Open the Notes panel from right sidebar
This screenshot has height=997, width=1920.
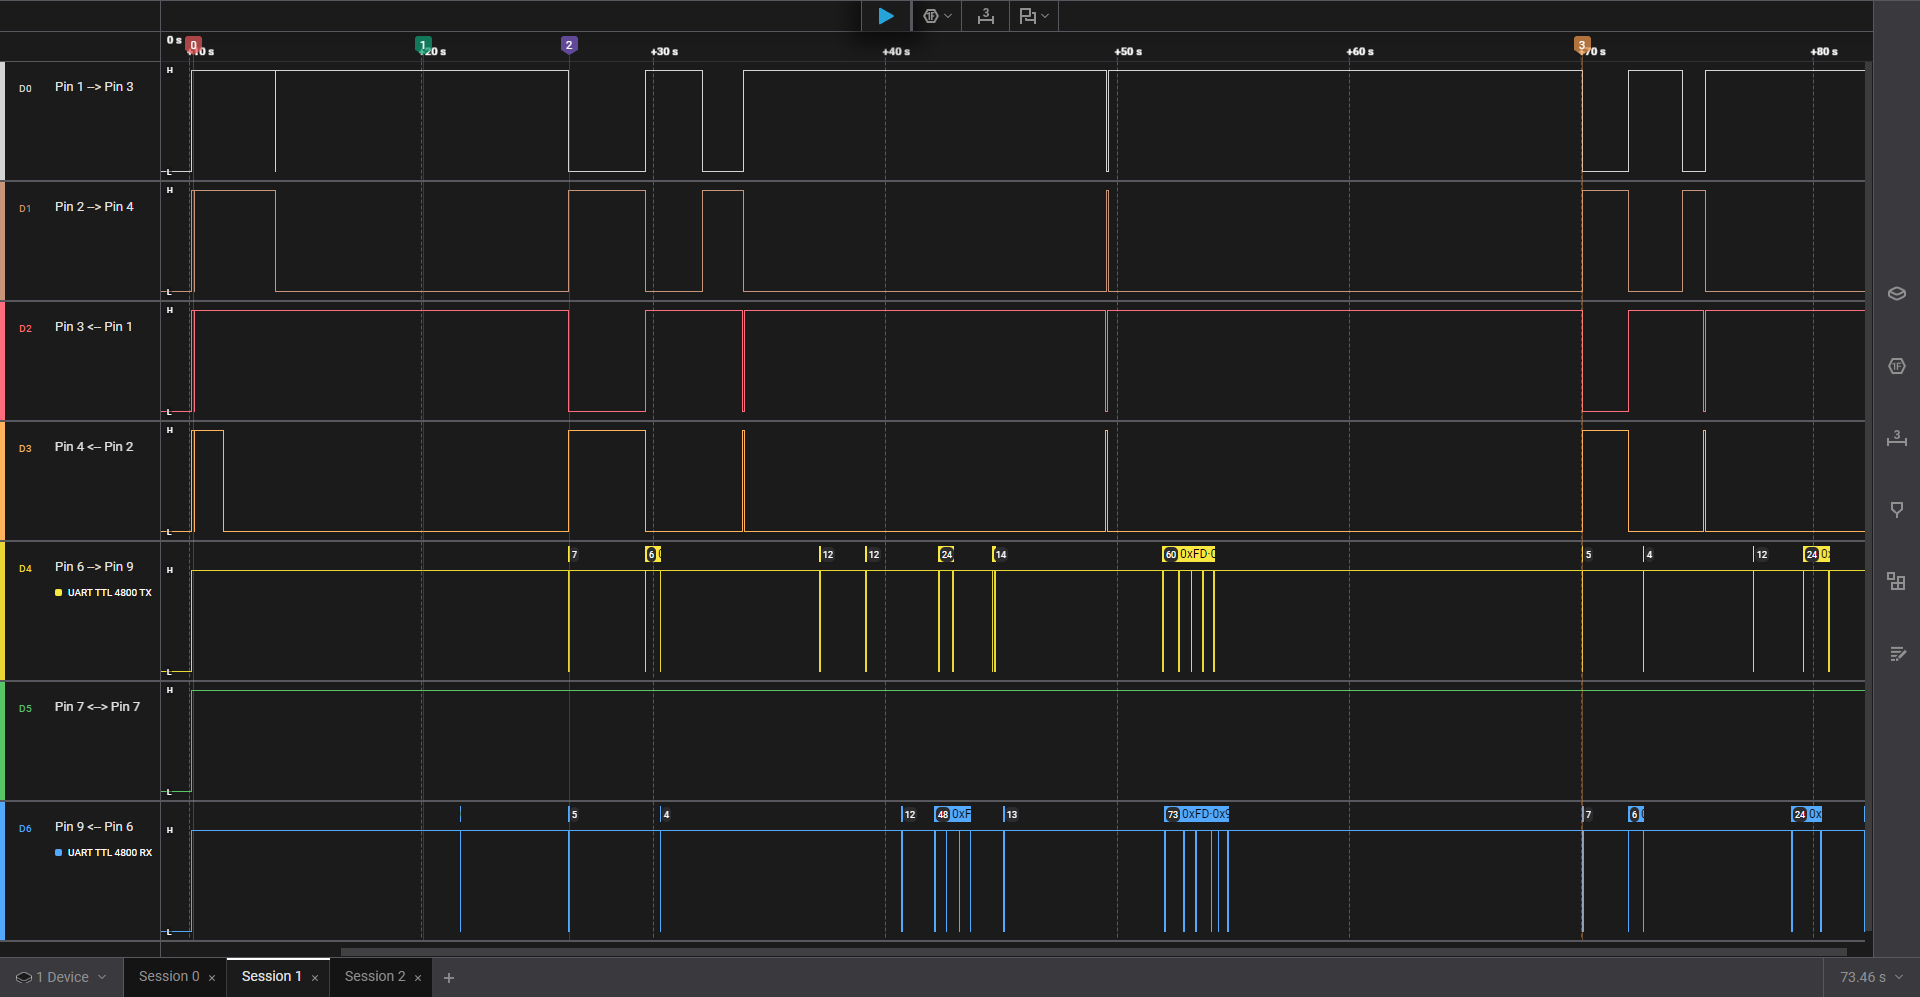pyautogui.click(x=1896, y=654)
